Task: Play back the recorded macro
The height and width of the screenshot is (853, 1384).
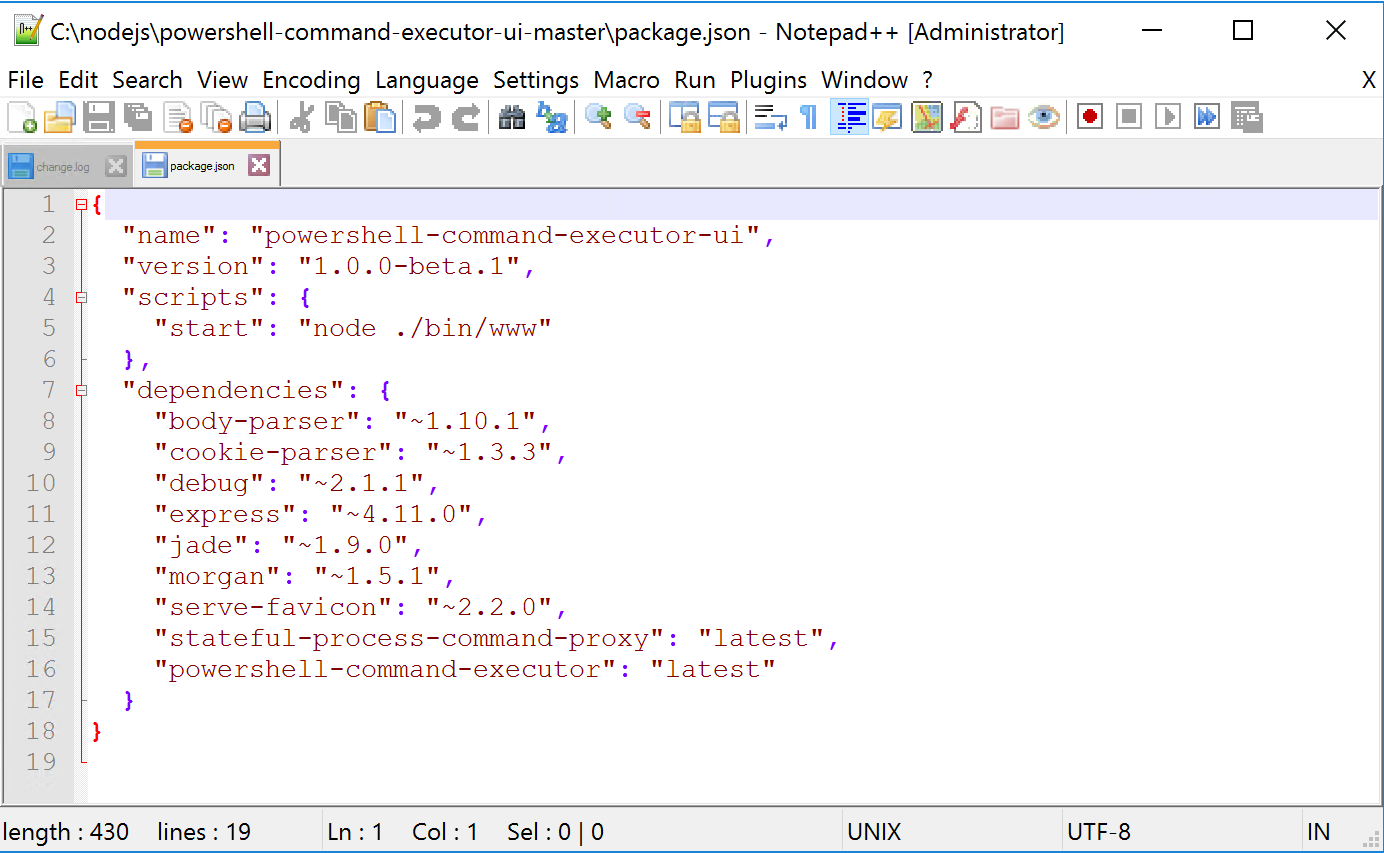Action: pos(1167,117)
